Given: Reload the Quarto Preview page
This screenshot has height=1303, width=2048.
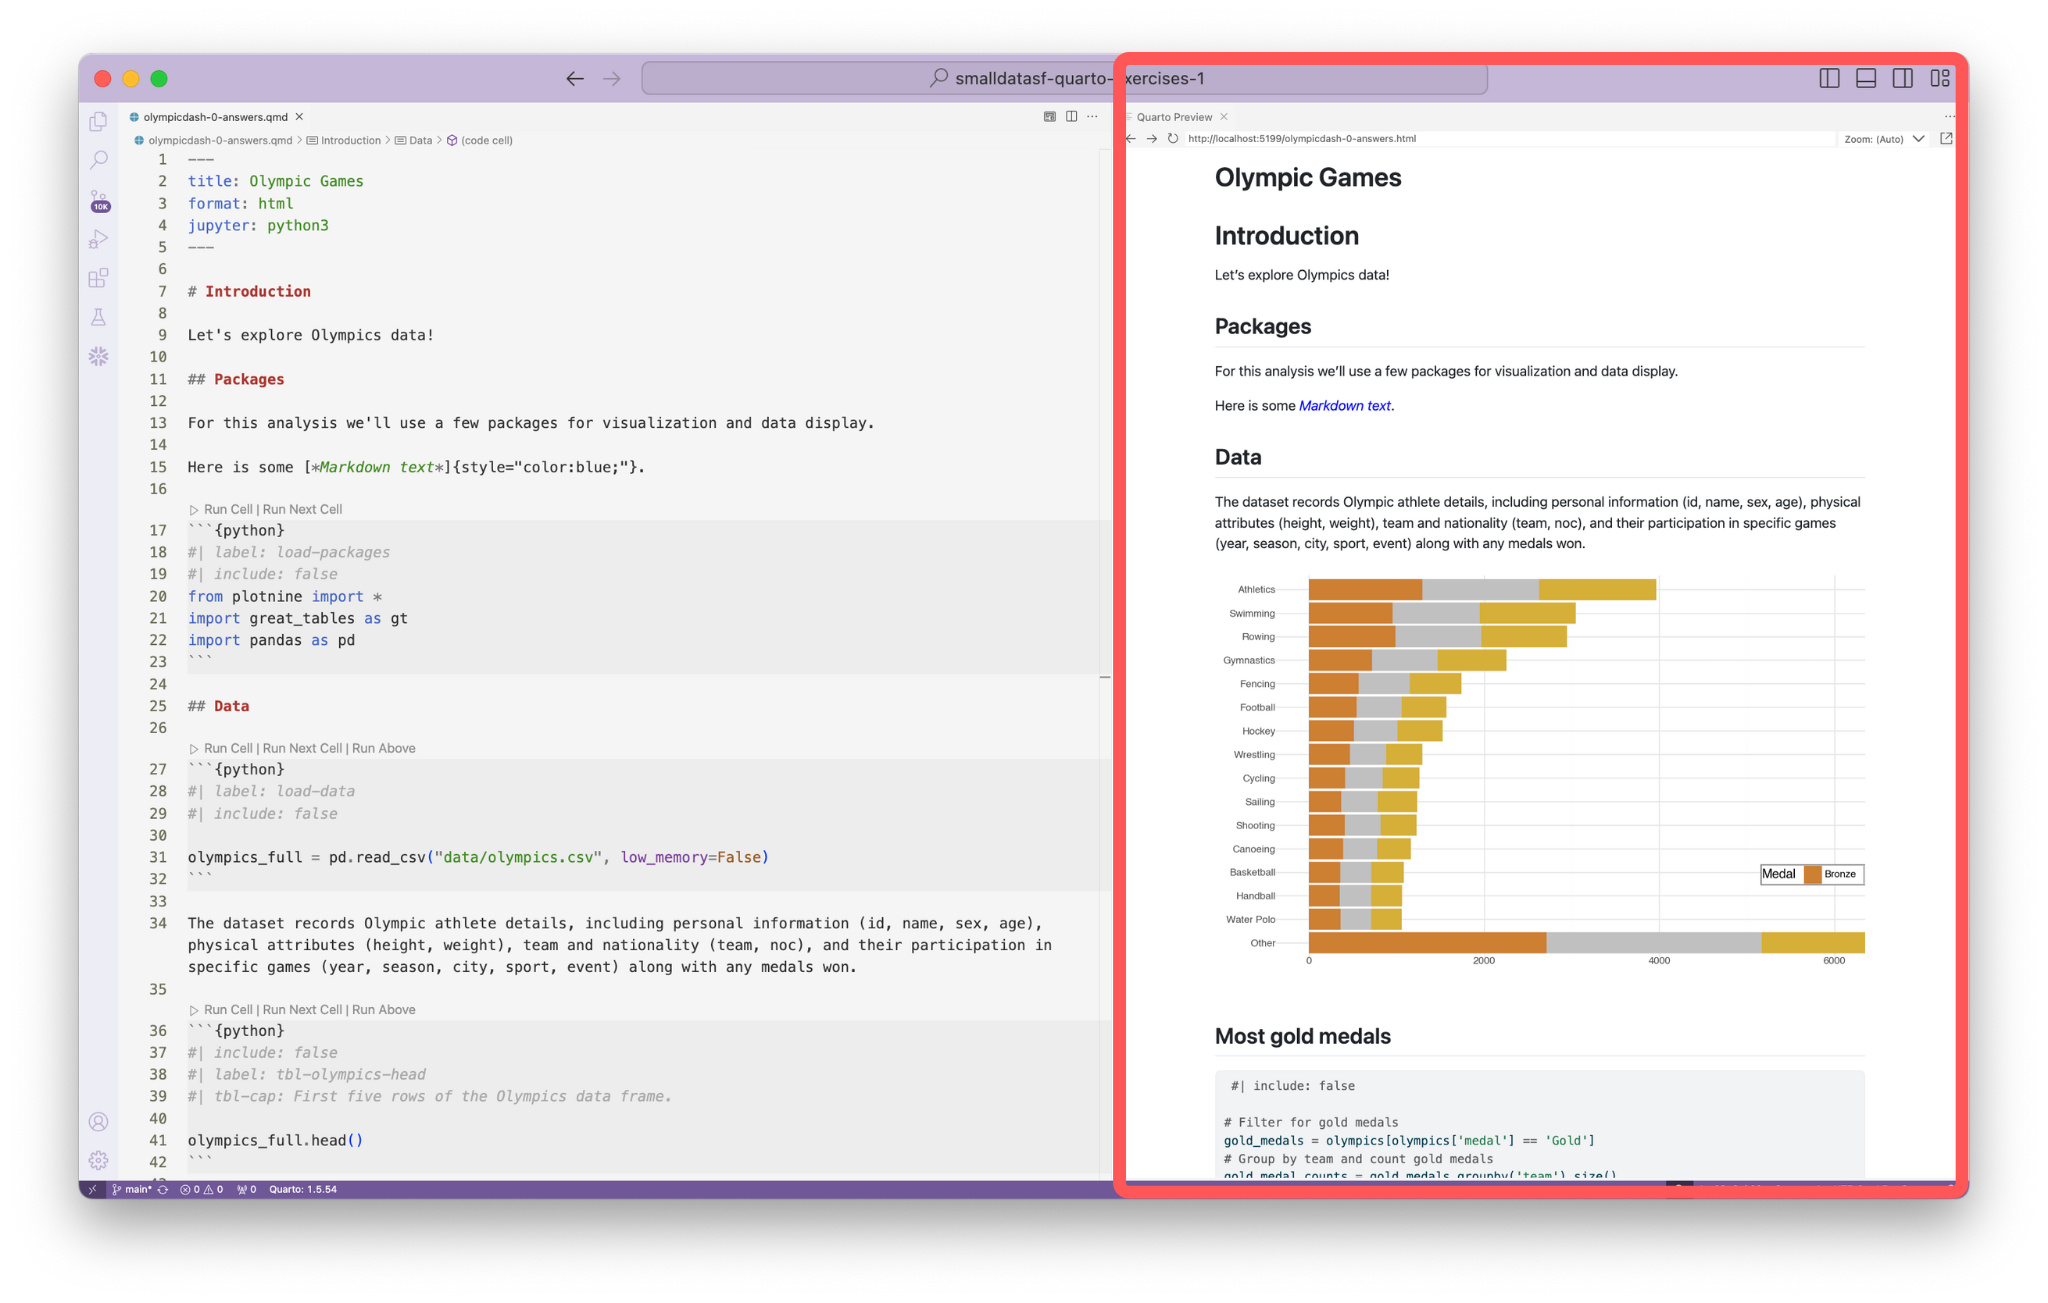Looking at the screenshot, I should click(1172, 139).
